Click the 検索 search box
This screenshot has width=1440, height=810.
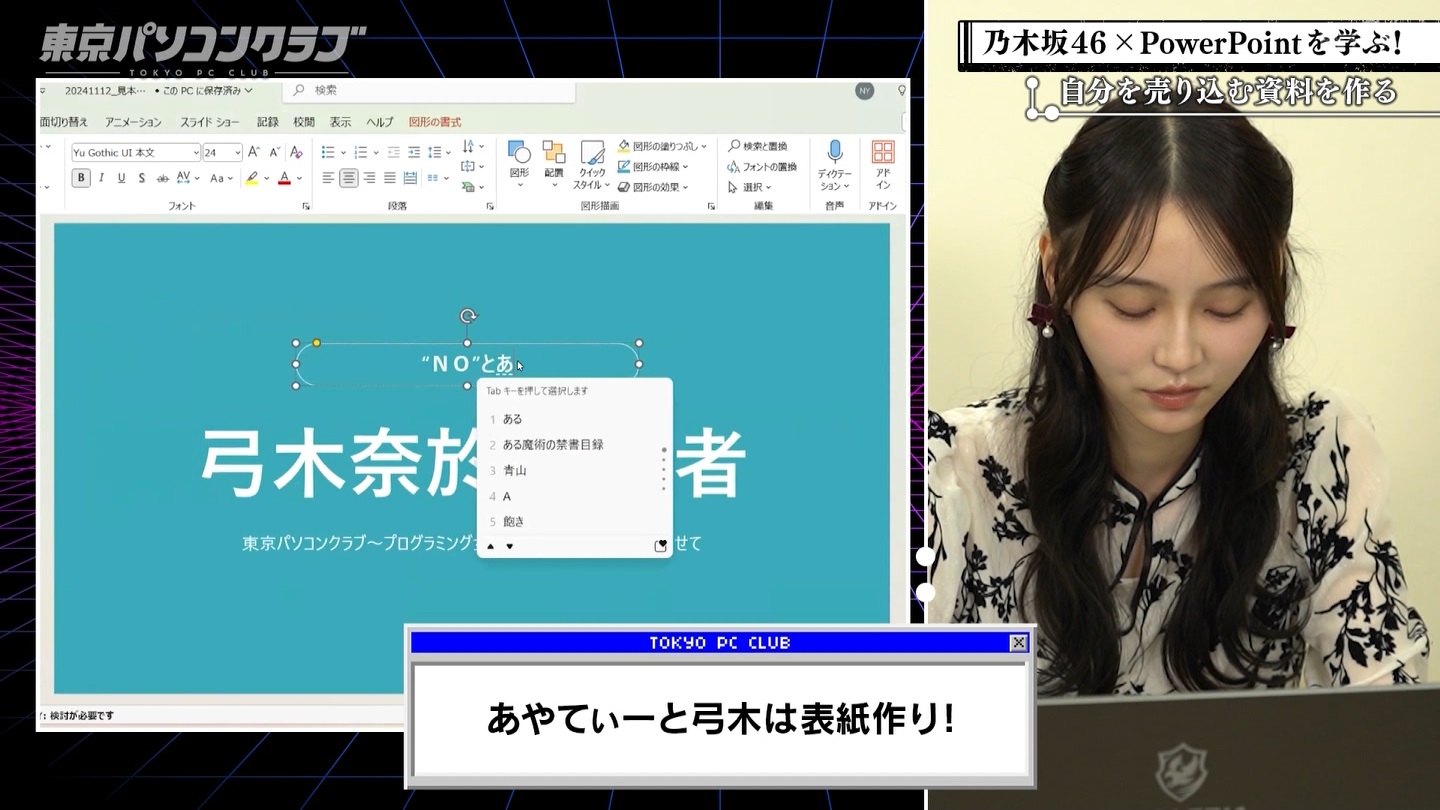(429, 90)
